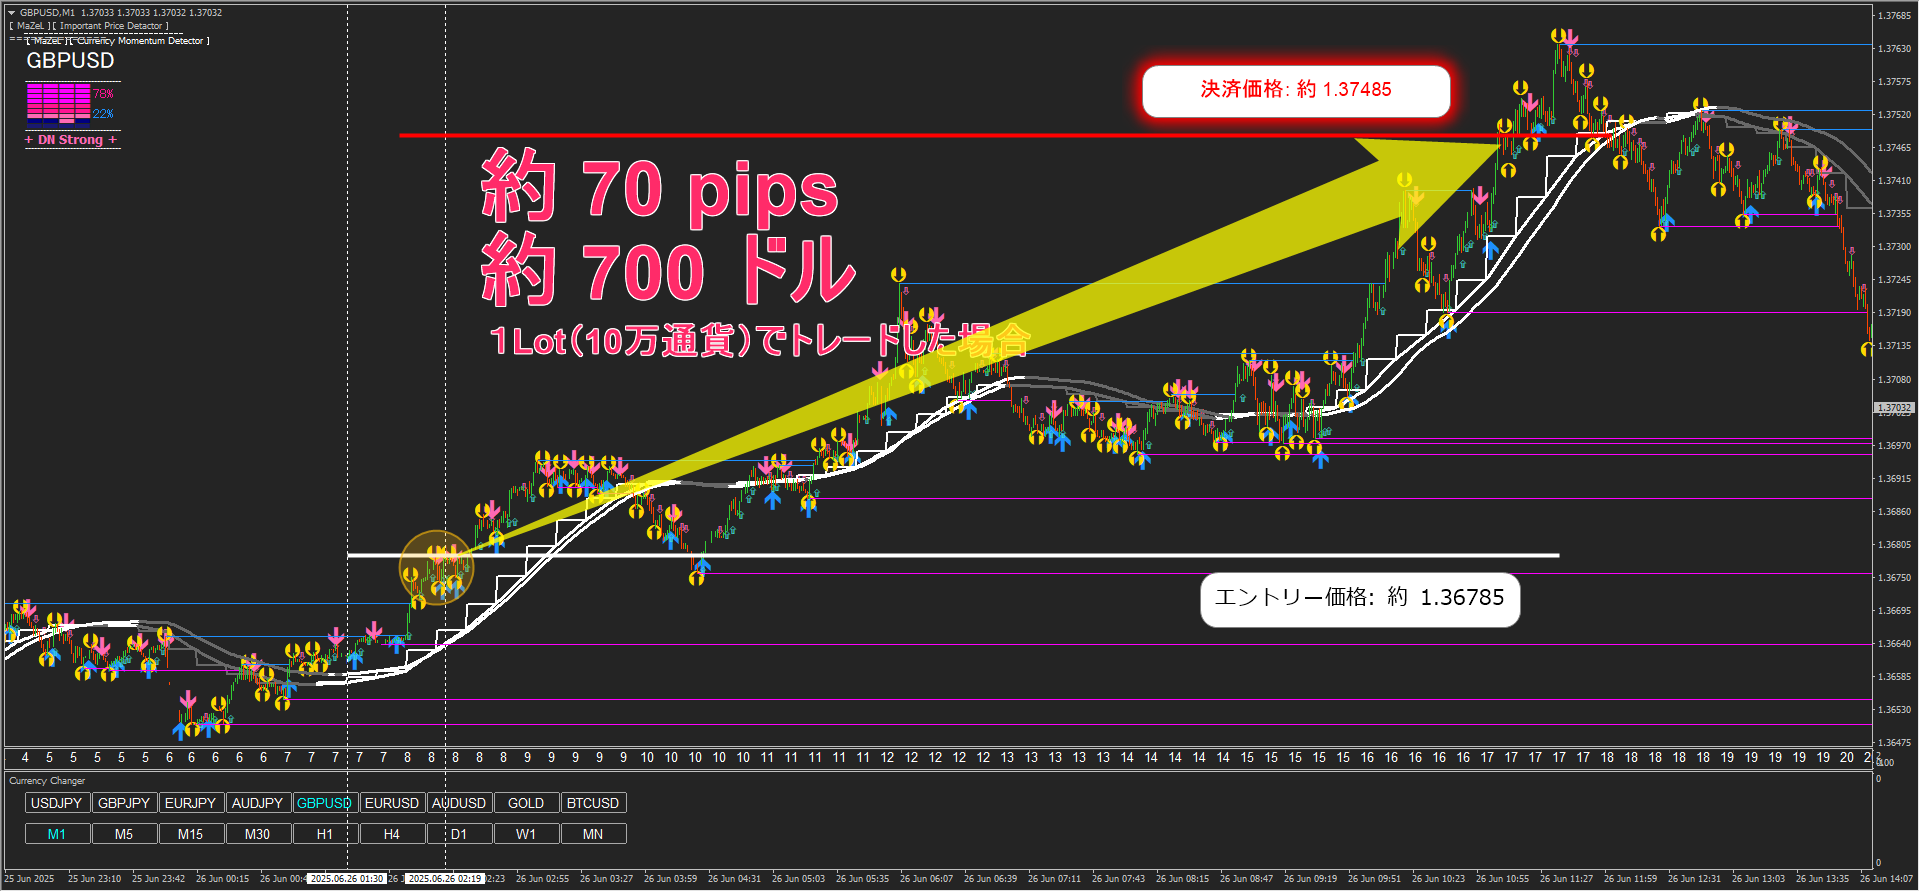This screenshot has width=1920, height=892.
Task: Pick the M15 timeframe
Action: [190, 834]
